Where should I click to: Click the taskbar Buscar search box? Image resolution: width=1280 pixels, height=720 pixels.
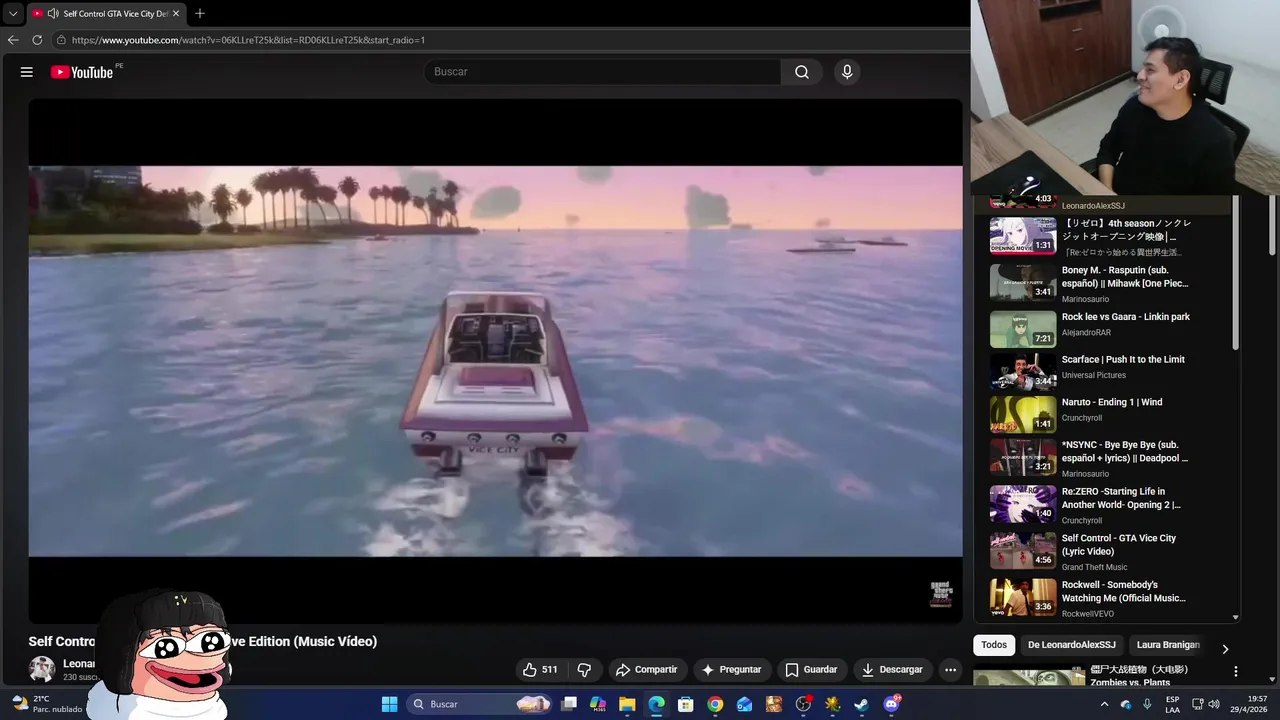coord(481,704)
